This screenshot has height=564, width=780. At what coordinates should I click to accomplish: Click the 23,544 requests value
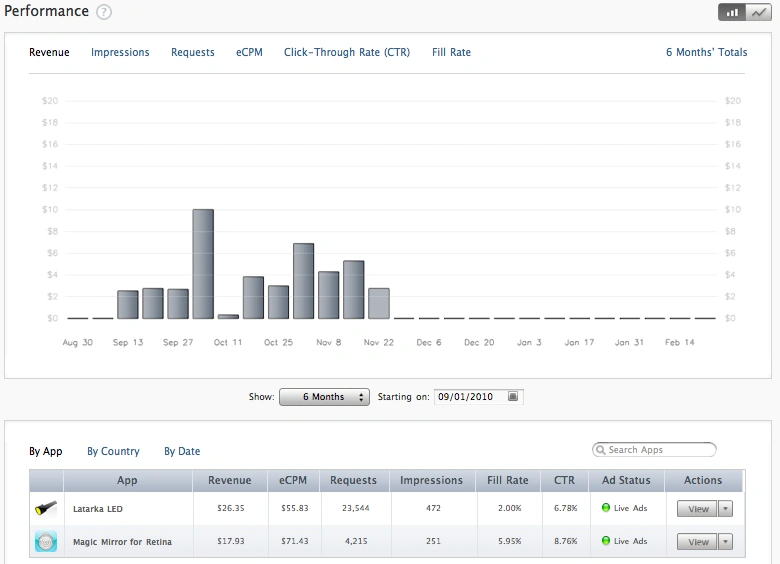pos(356,508)
